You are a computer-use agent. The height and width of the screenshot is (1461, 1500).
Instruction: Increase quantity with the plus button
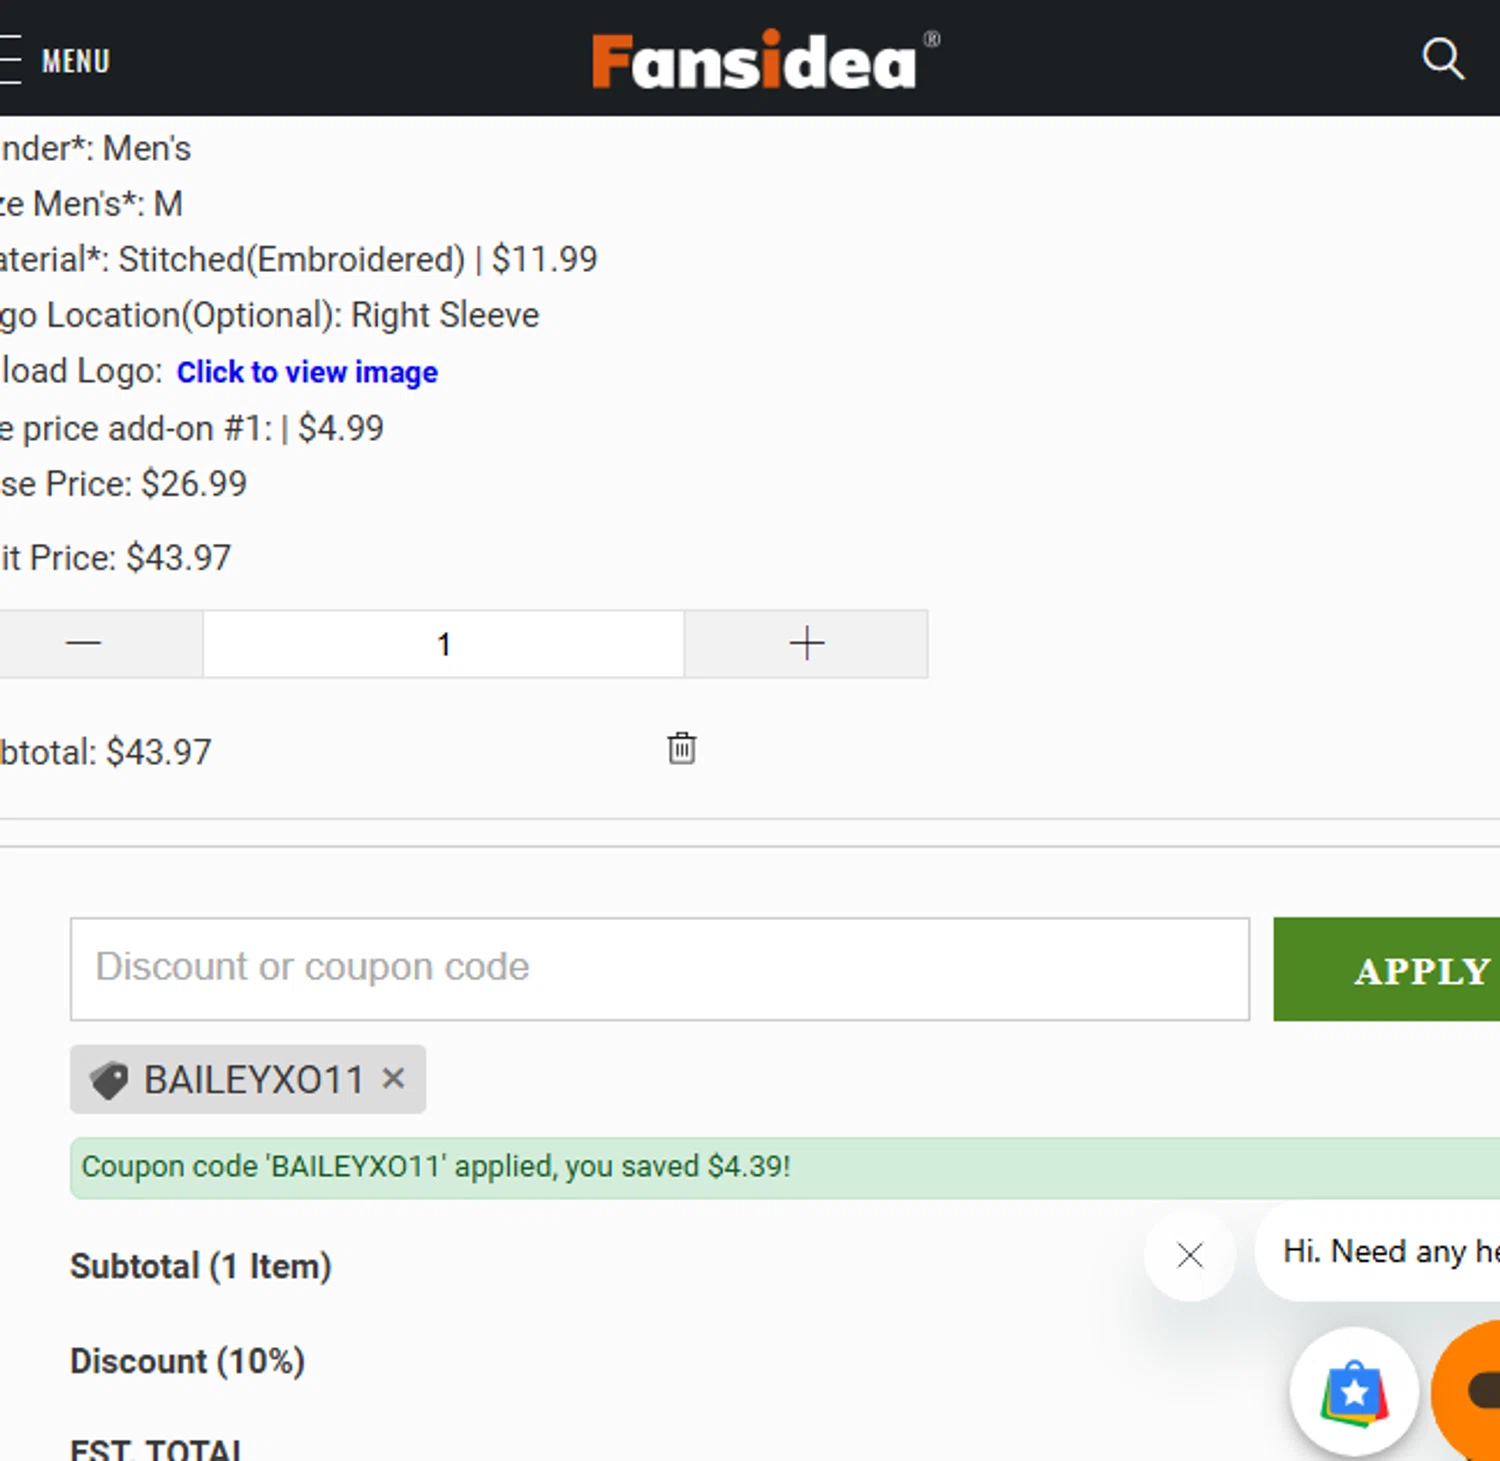(x=806, y=644)
